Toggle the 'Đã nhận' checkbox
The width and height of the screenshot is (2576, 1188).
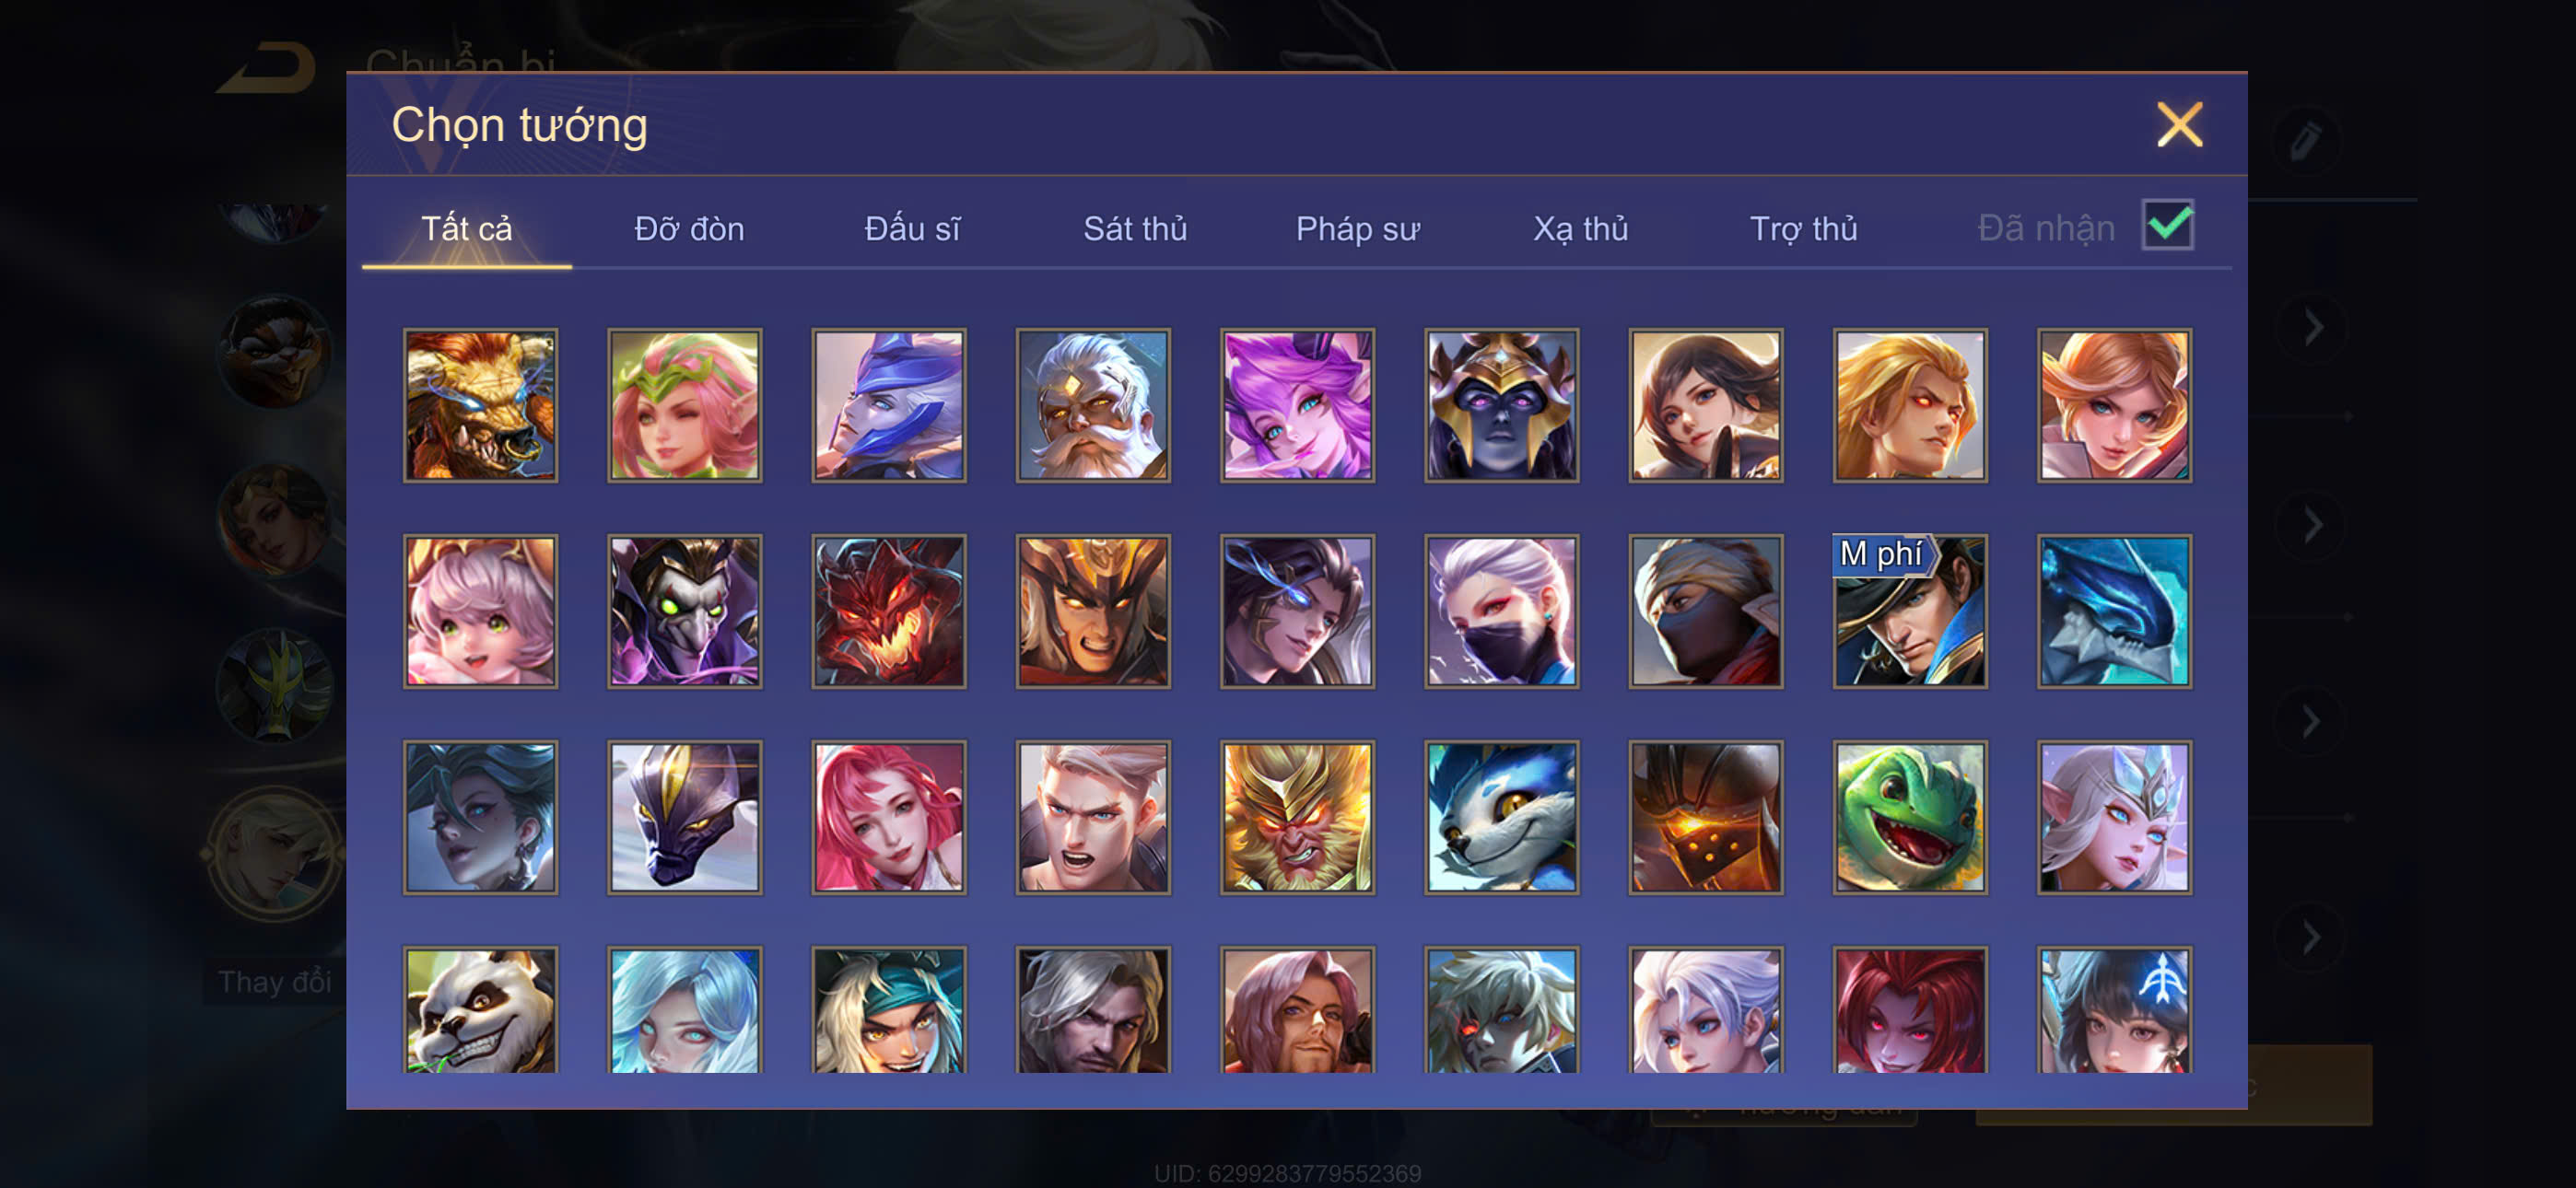pos(2167,225)
